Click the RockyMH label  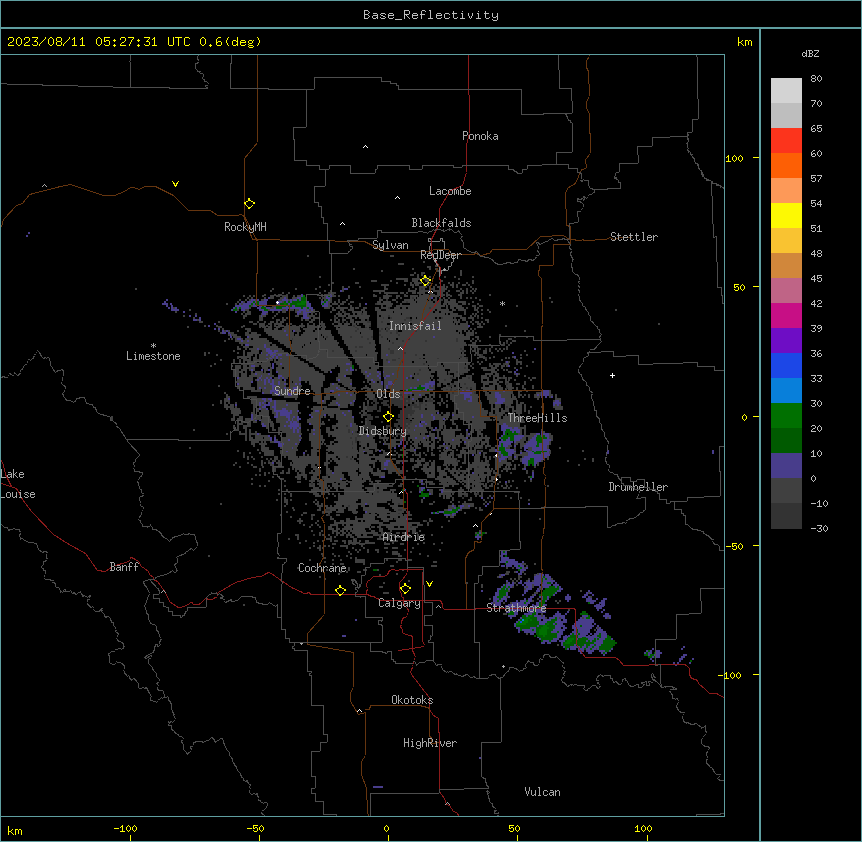coord(245,227)
